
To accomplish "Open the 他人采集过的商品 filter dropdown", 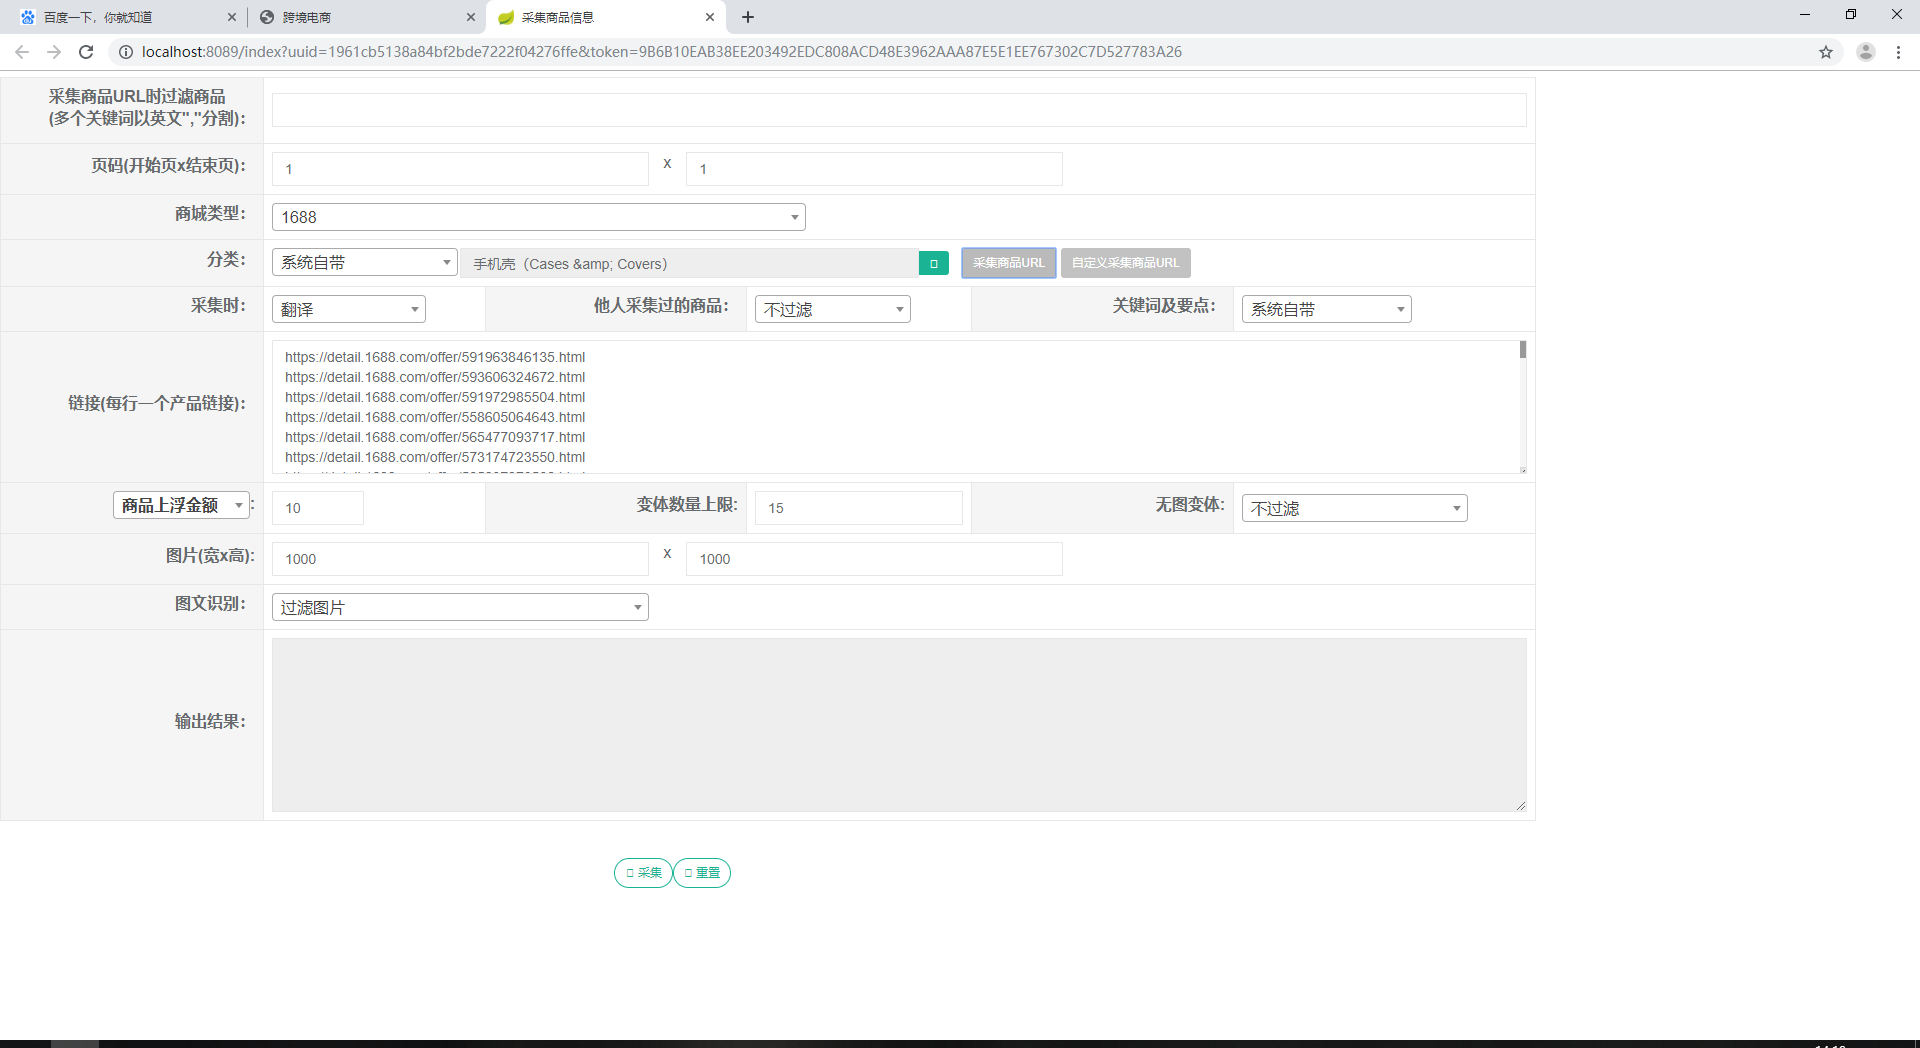I will click(x=832, y=309).
